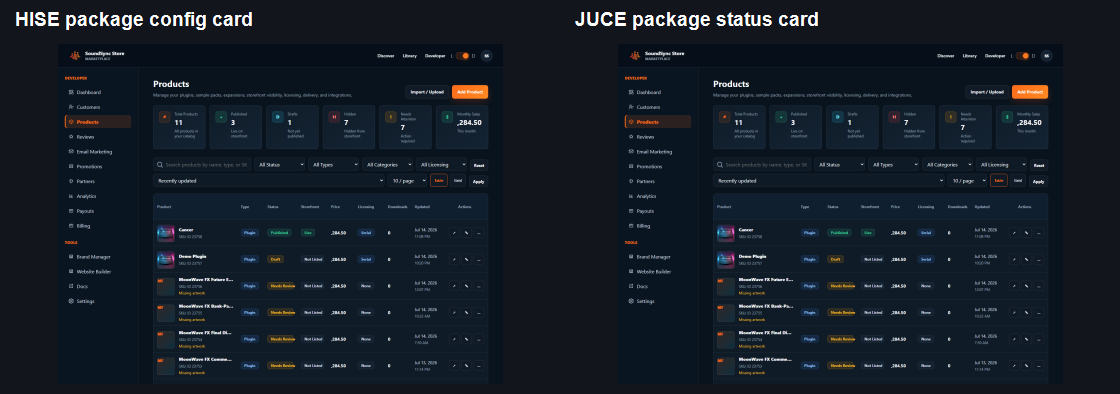Open All Categories dropdown in JUCE card
This screenshot has height=394, width=1120.
[x=948, y=164]
